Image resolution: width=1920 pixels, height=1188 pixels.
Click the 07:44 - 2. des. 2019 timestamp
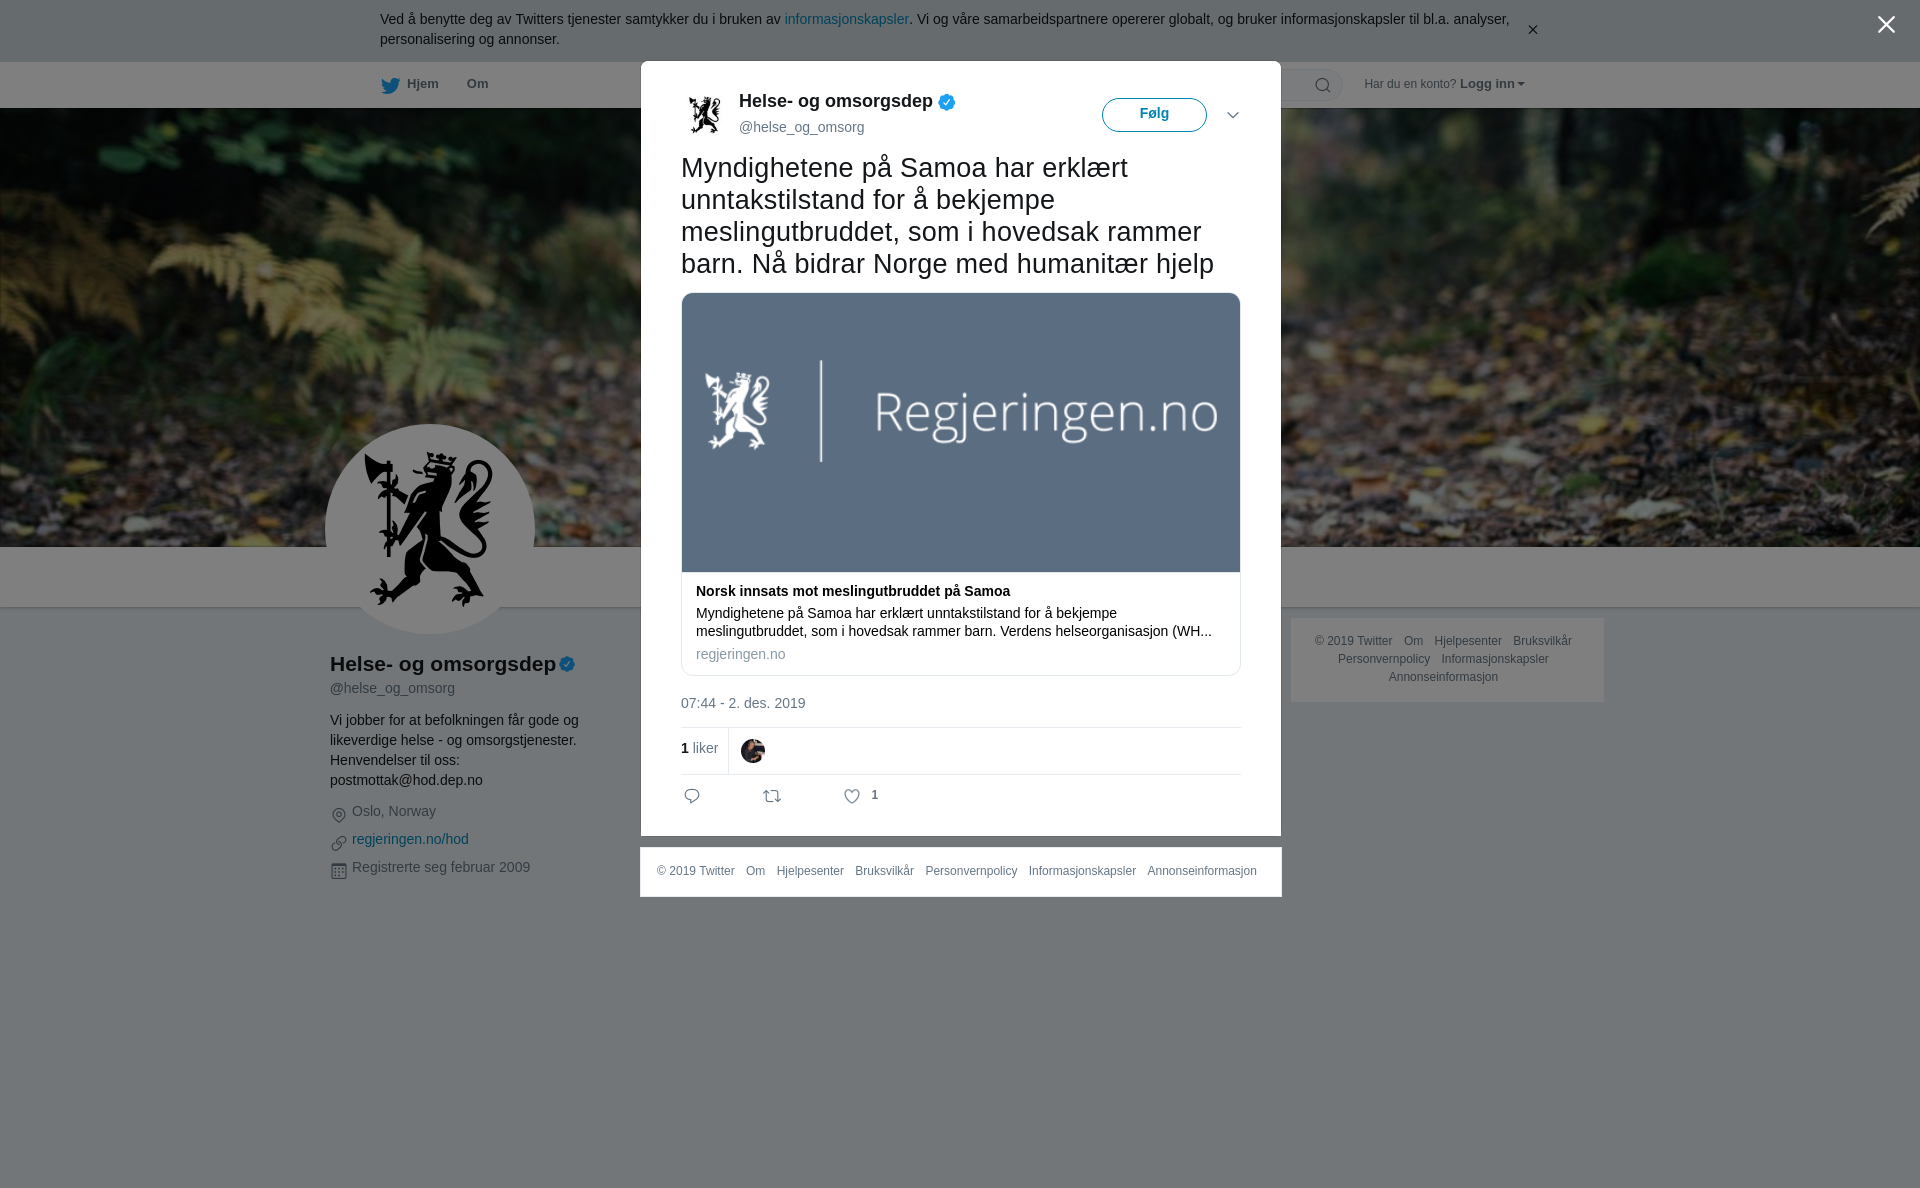pos(743,703)
